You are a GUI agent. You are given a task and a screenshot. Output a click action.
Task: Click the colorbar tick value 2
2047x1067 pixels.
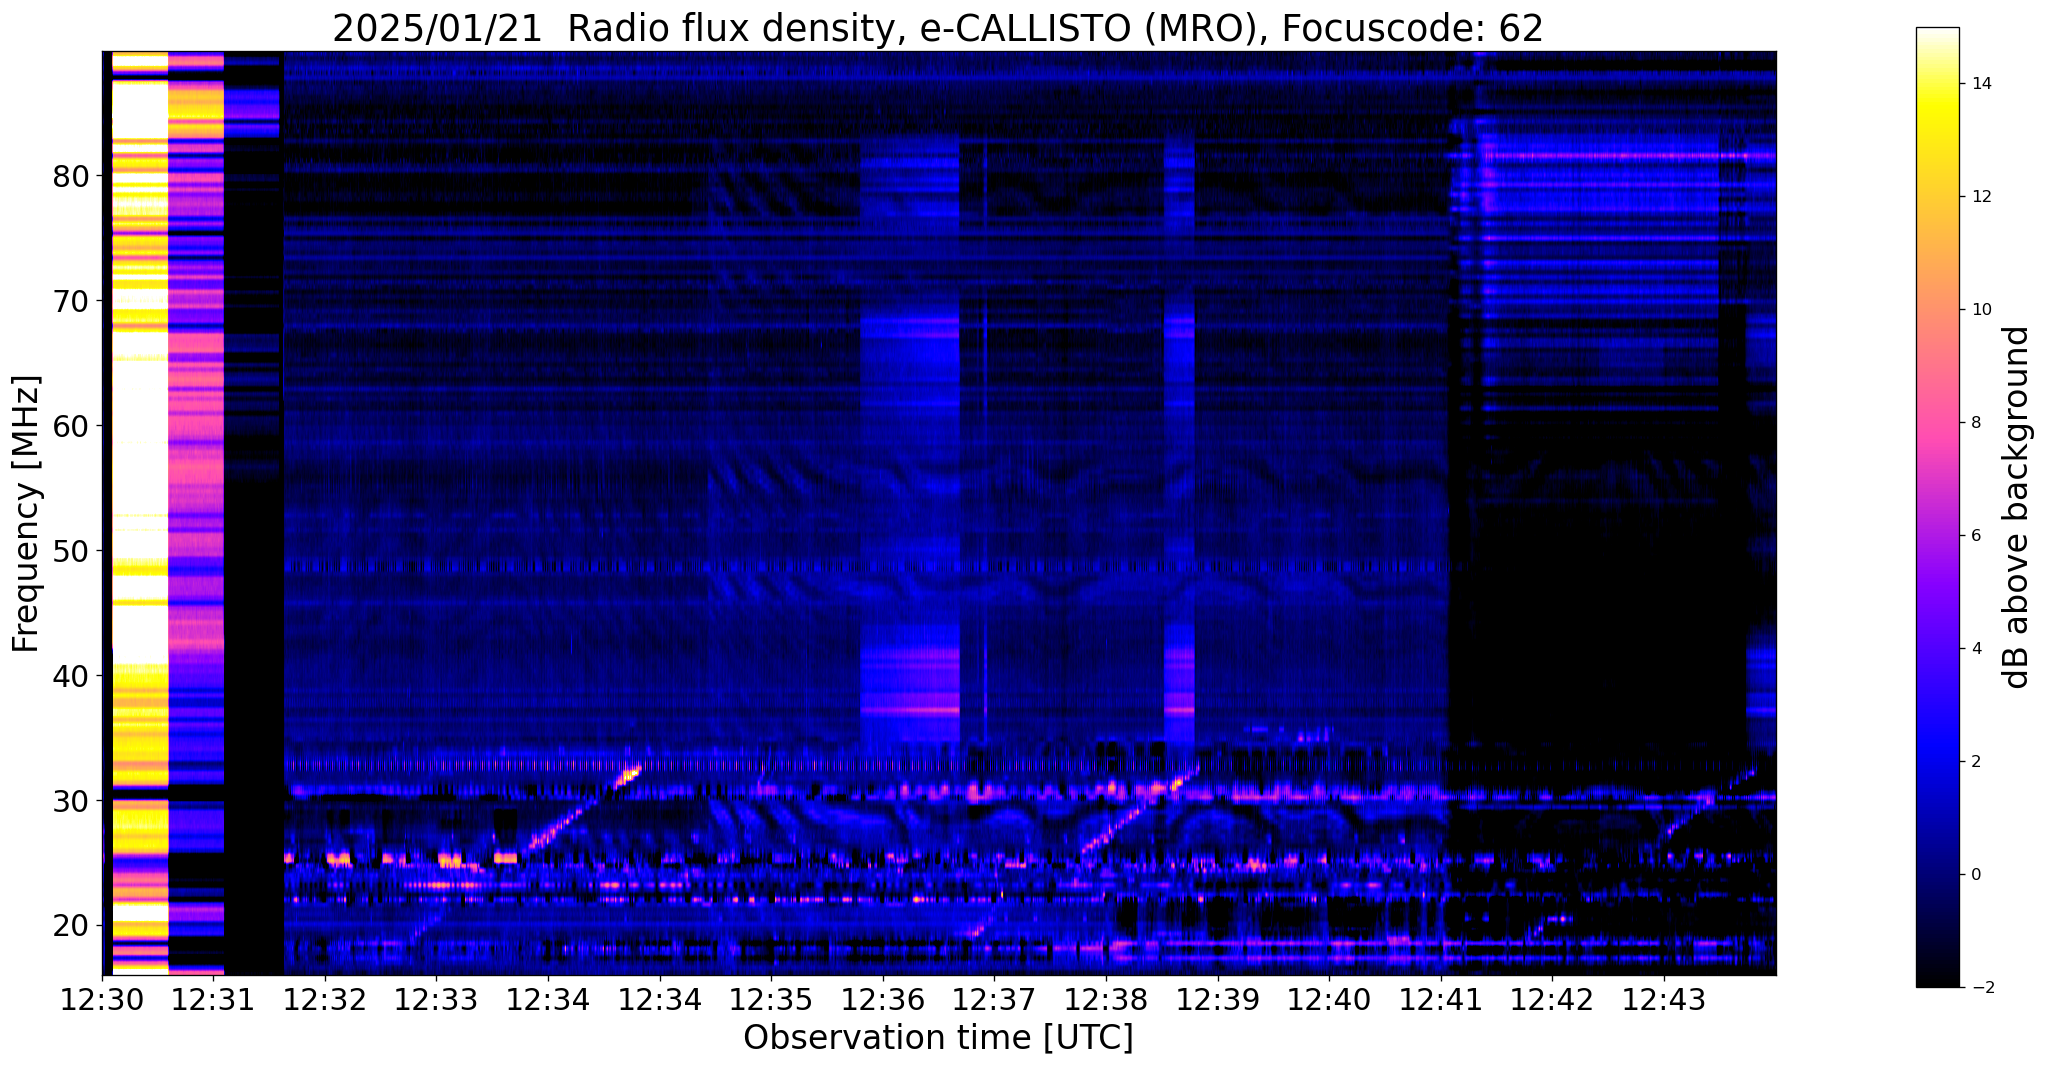[x=1975, y=762]
